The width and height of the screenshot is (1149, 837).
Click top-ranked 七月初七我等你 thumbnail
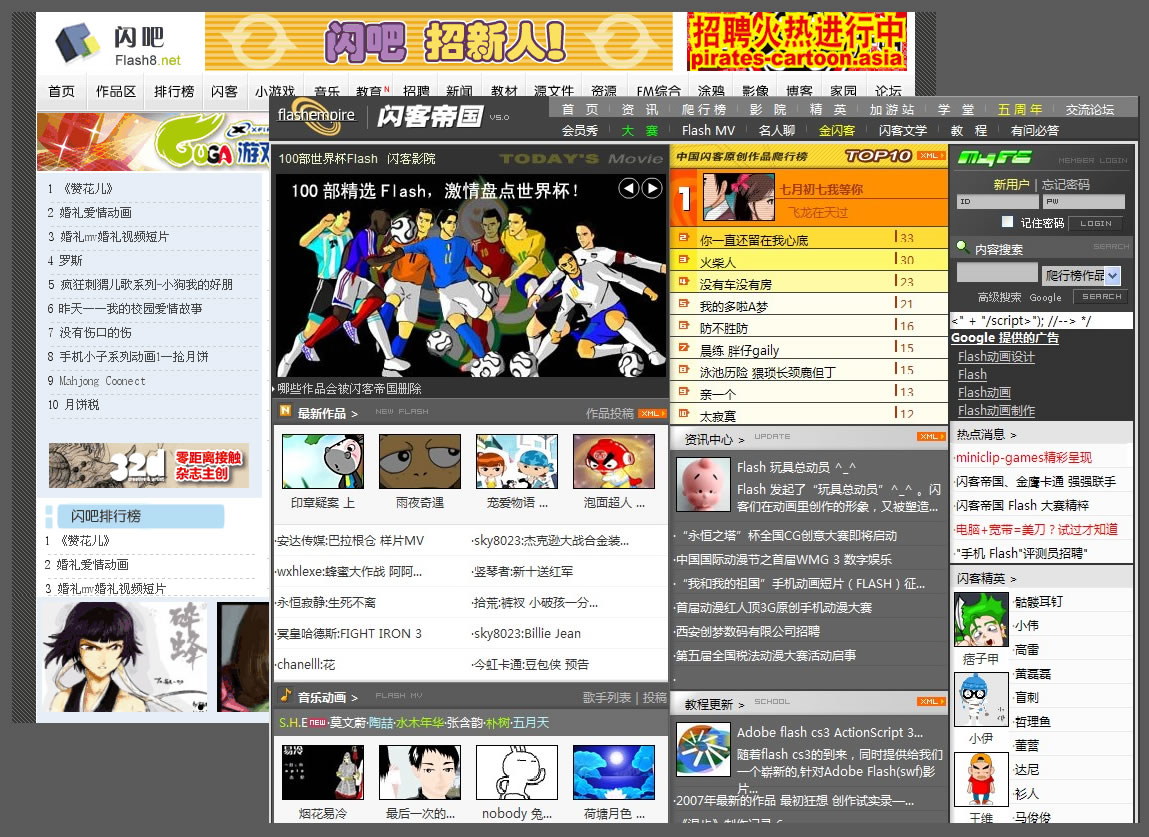point(739,197)
